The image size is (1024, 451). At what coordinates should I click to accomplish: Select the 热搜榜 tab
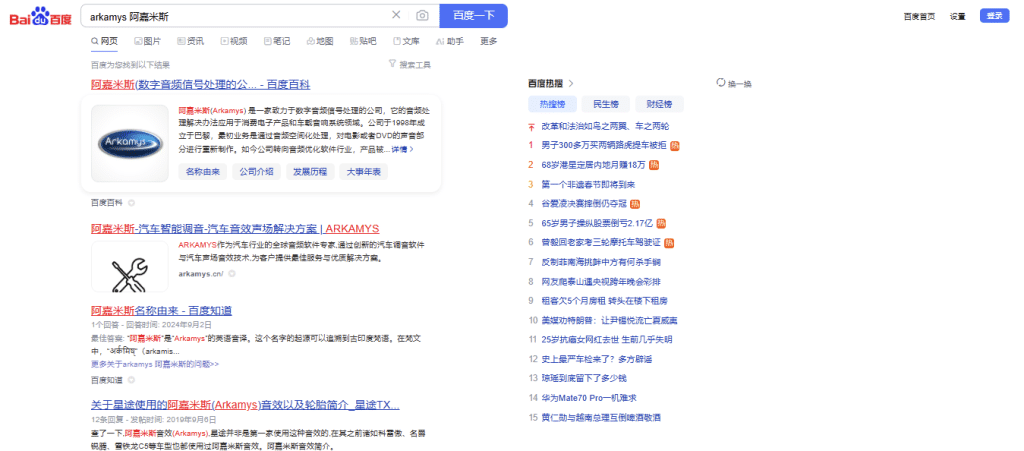[x=552, y=104]
